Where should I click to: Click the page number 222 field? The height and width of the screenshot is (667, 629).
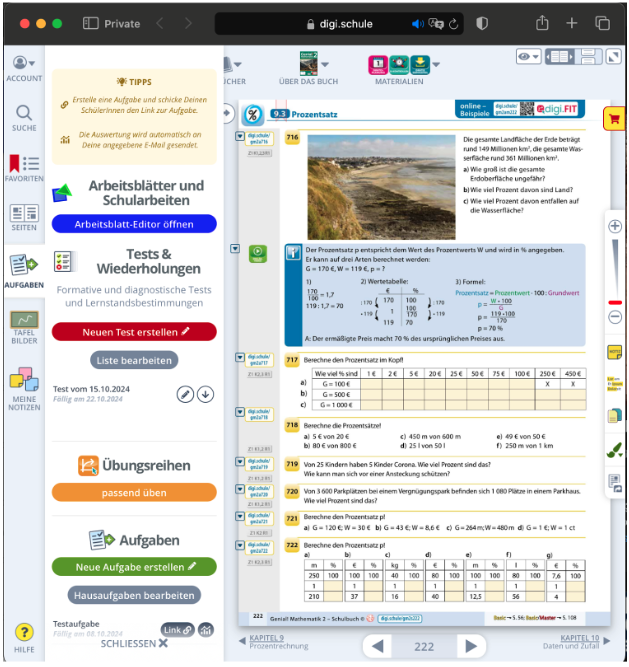424,646
